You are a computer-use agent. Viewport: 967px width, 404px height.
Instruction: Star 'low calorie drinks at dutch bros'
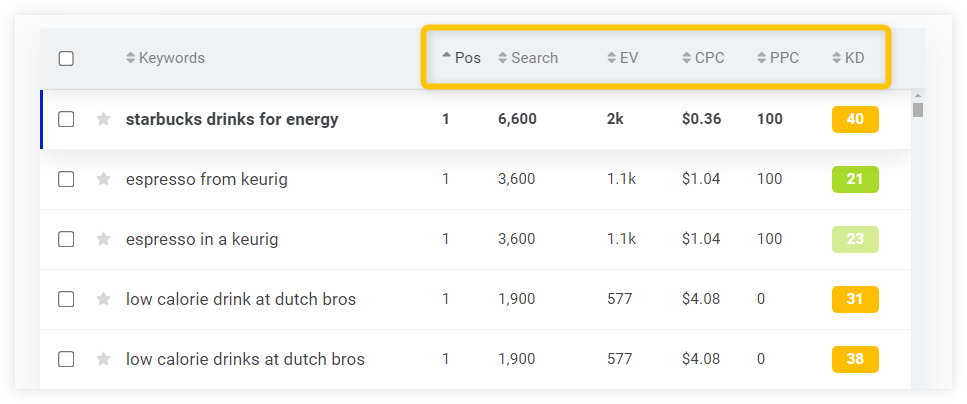point(103,358)
